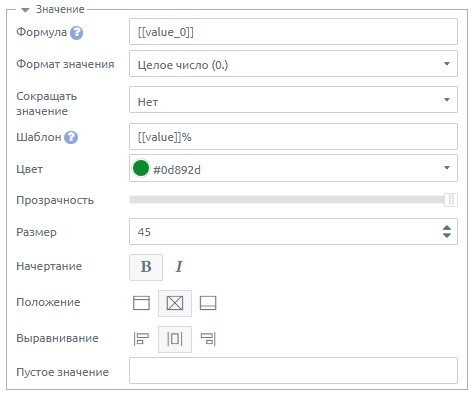The width and height of the screenshot is (473, 395).
Task: Click the Пустое значение input field
Action: pyautogui.click(x=293, y=371)
